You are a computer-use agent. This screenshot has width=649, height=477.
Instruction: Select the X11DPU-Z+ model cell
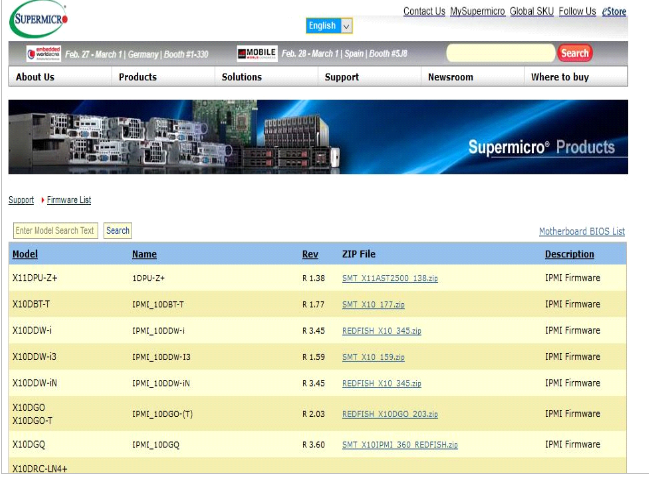(x=35, y=278)
